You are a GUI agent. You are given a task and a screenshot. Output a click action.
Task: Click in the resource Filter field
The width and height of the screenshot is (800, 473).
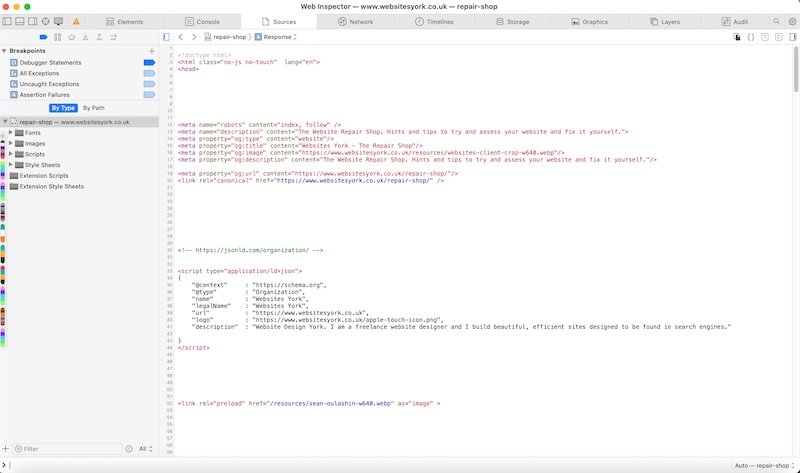click(x=67, y=449)
